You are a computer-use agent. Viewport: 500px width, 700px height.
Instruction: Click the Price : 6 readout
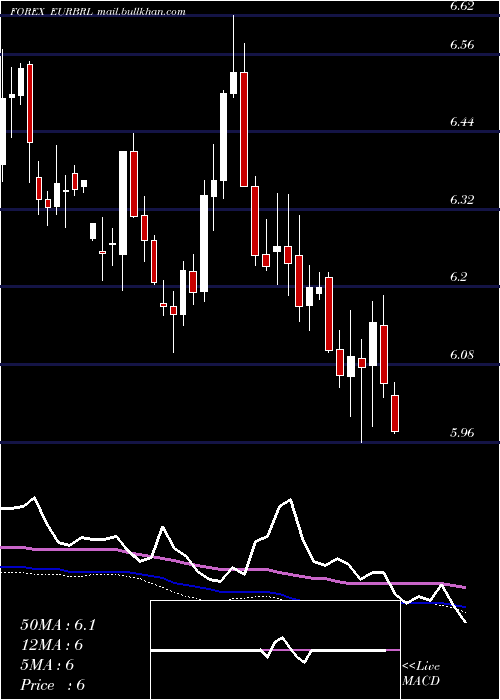coord(53,685)
